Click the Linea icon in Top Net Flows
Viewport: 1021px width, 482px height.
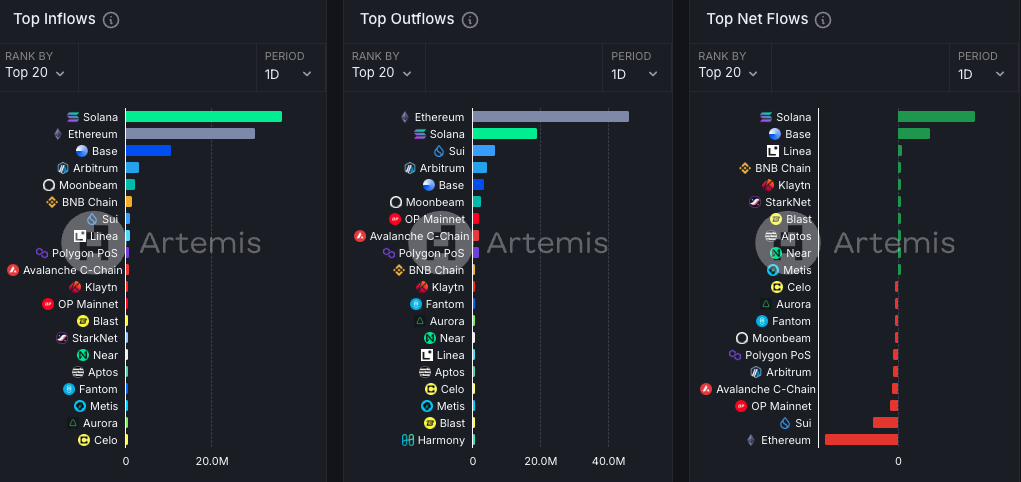coord(773,151)
